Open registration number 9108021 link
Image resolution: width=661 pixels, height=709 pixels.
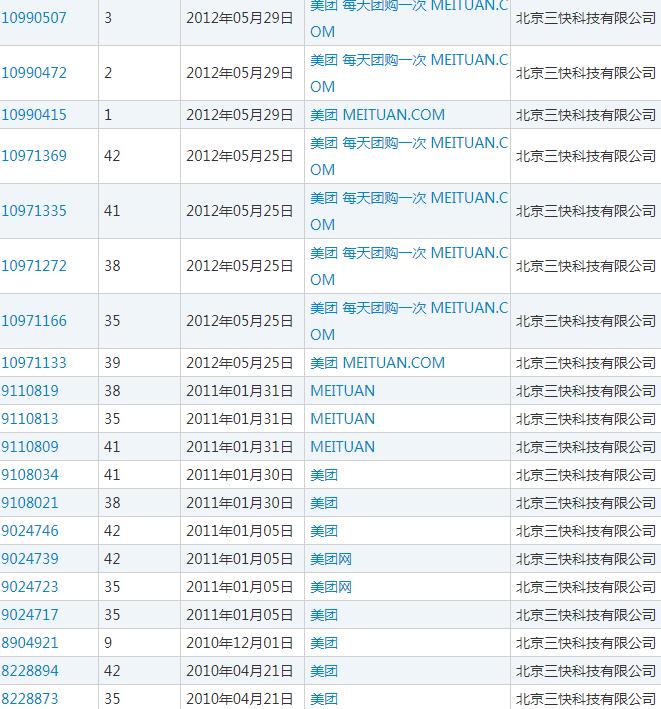click(30, 503)
